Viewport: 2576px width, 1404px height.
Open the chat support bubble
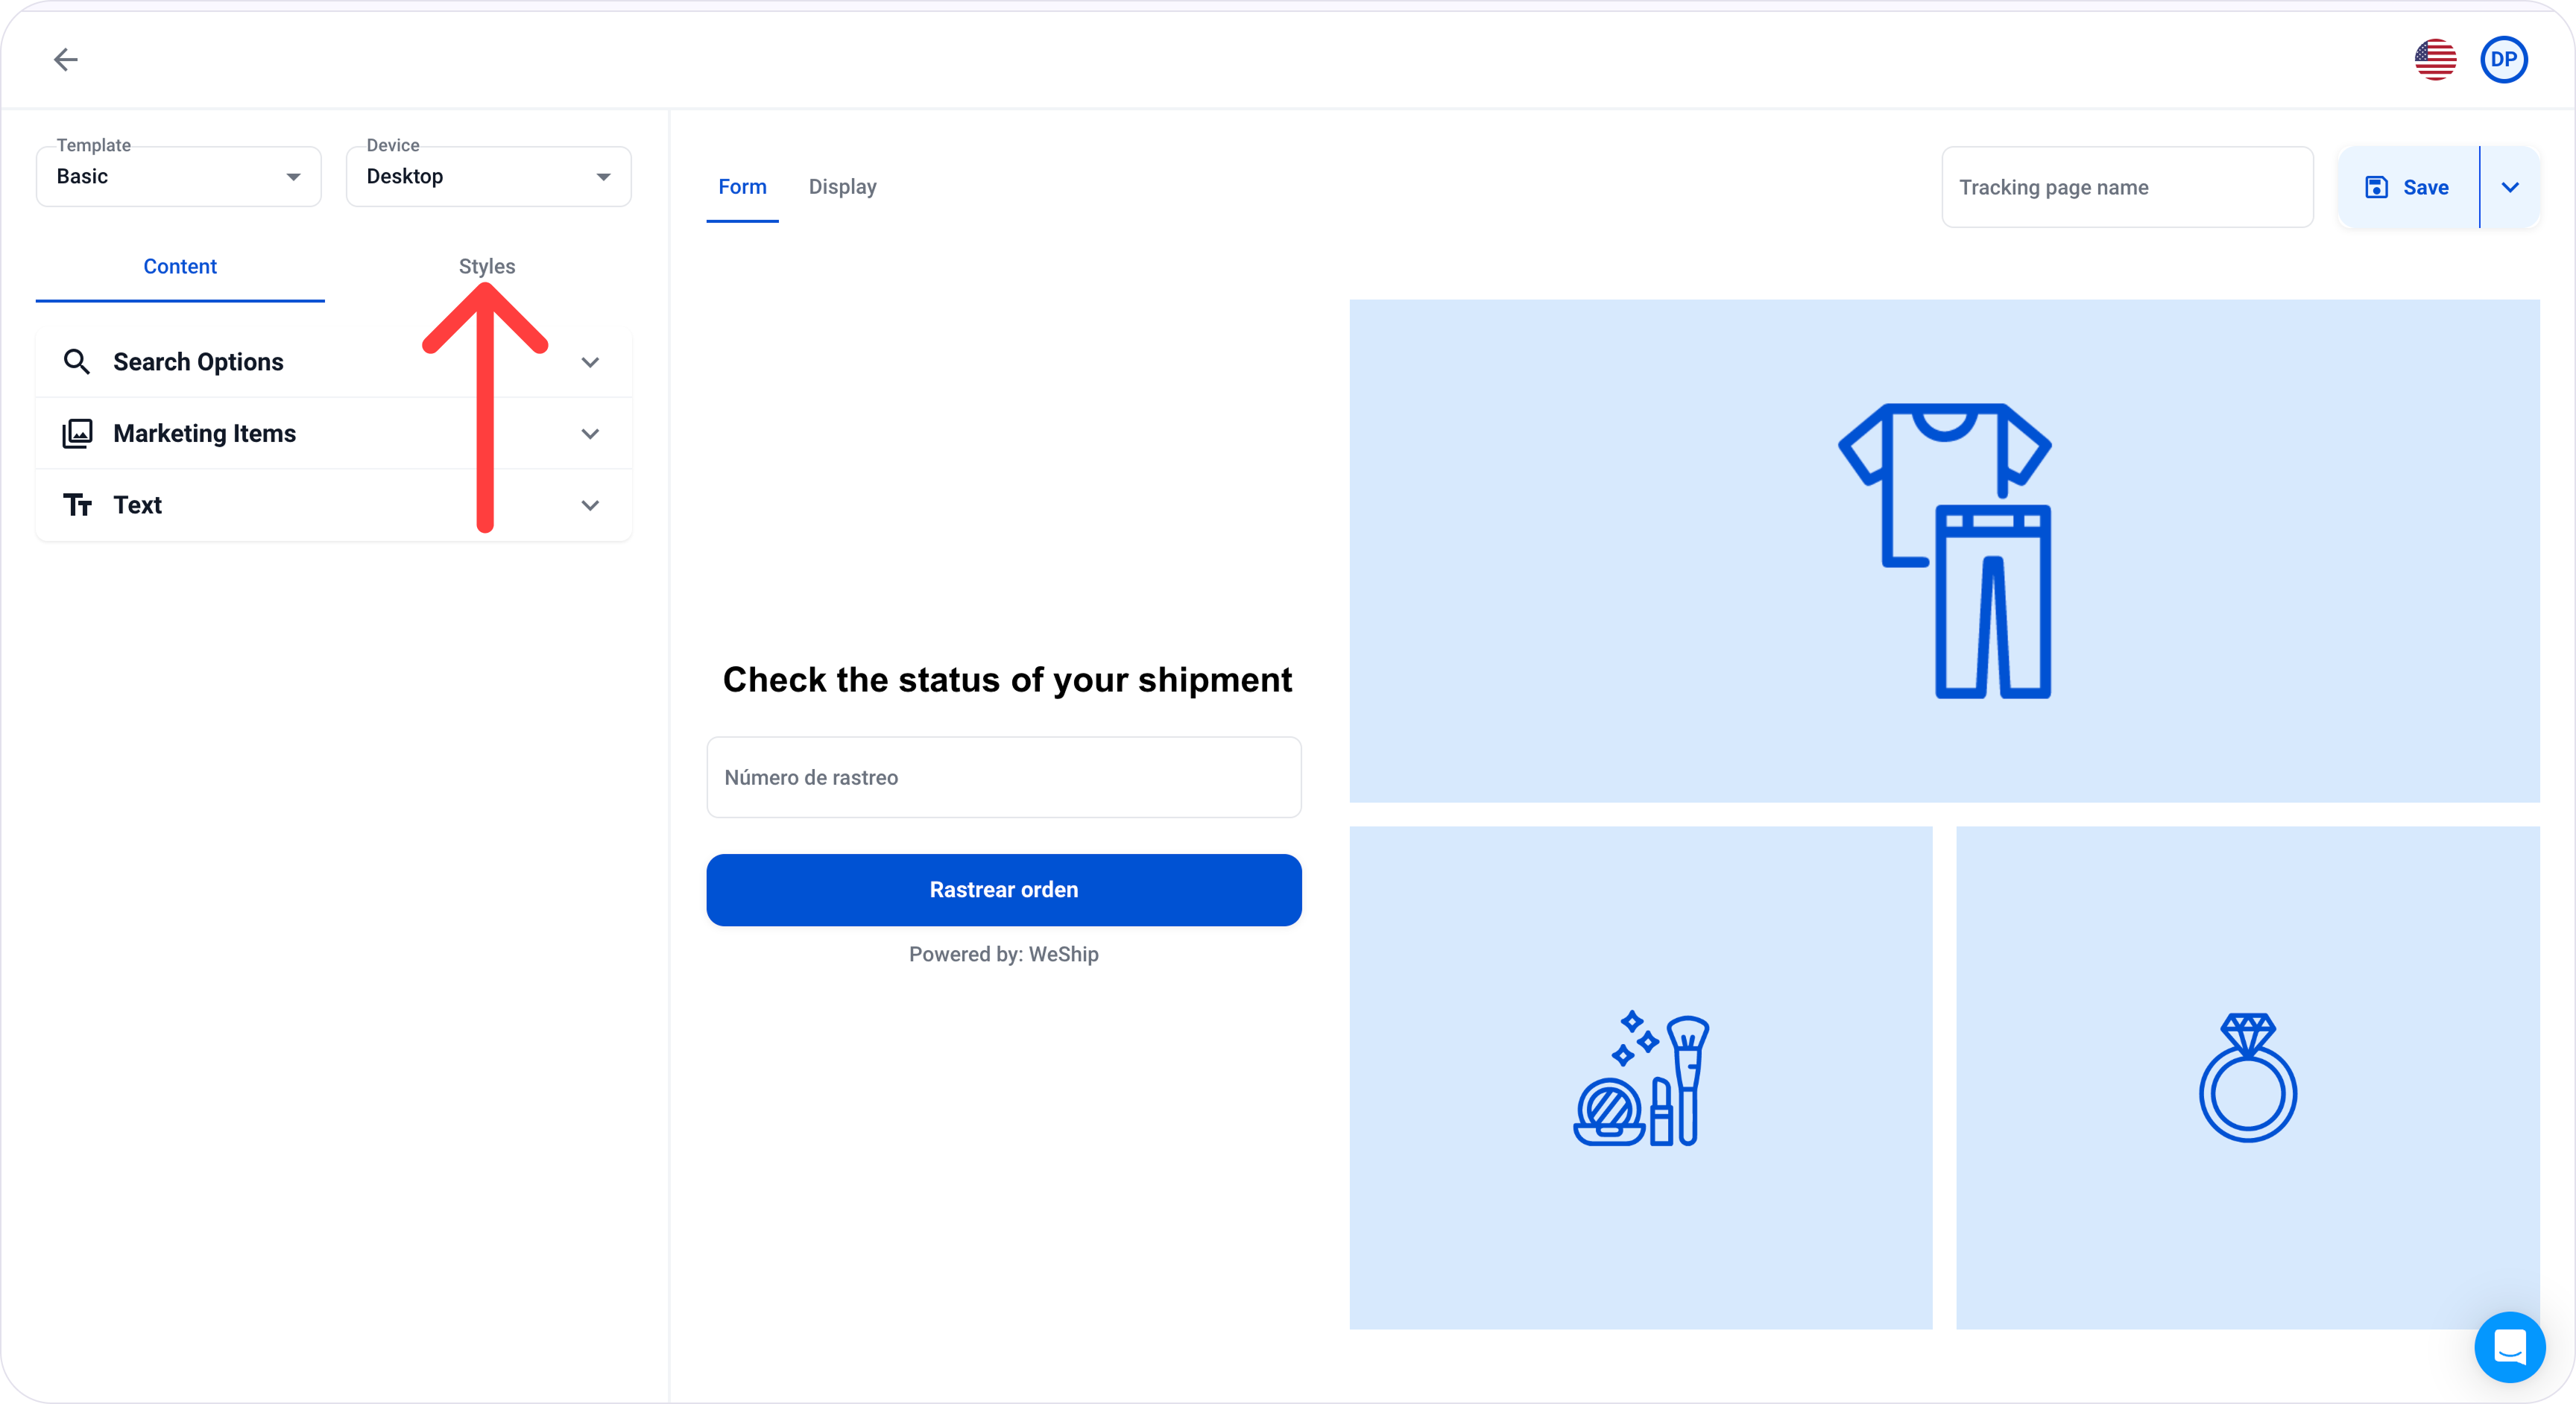click(x=2510, y=1347)
